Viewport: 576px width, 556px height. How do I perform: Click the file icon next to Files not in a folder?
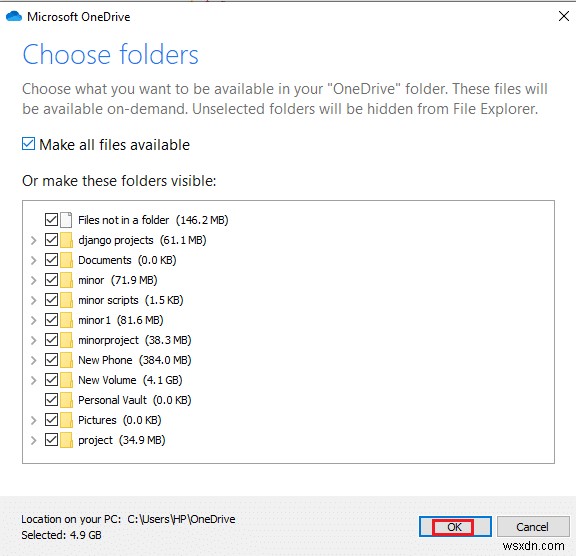point(66,220)
